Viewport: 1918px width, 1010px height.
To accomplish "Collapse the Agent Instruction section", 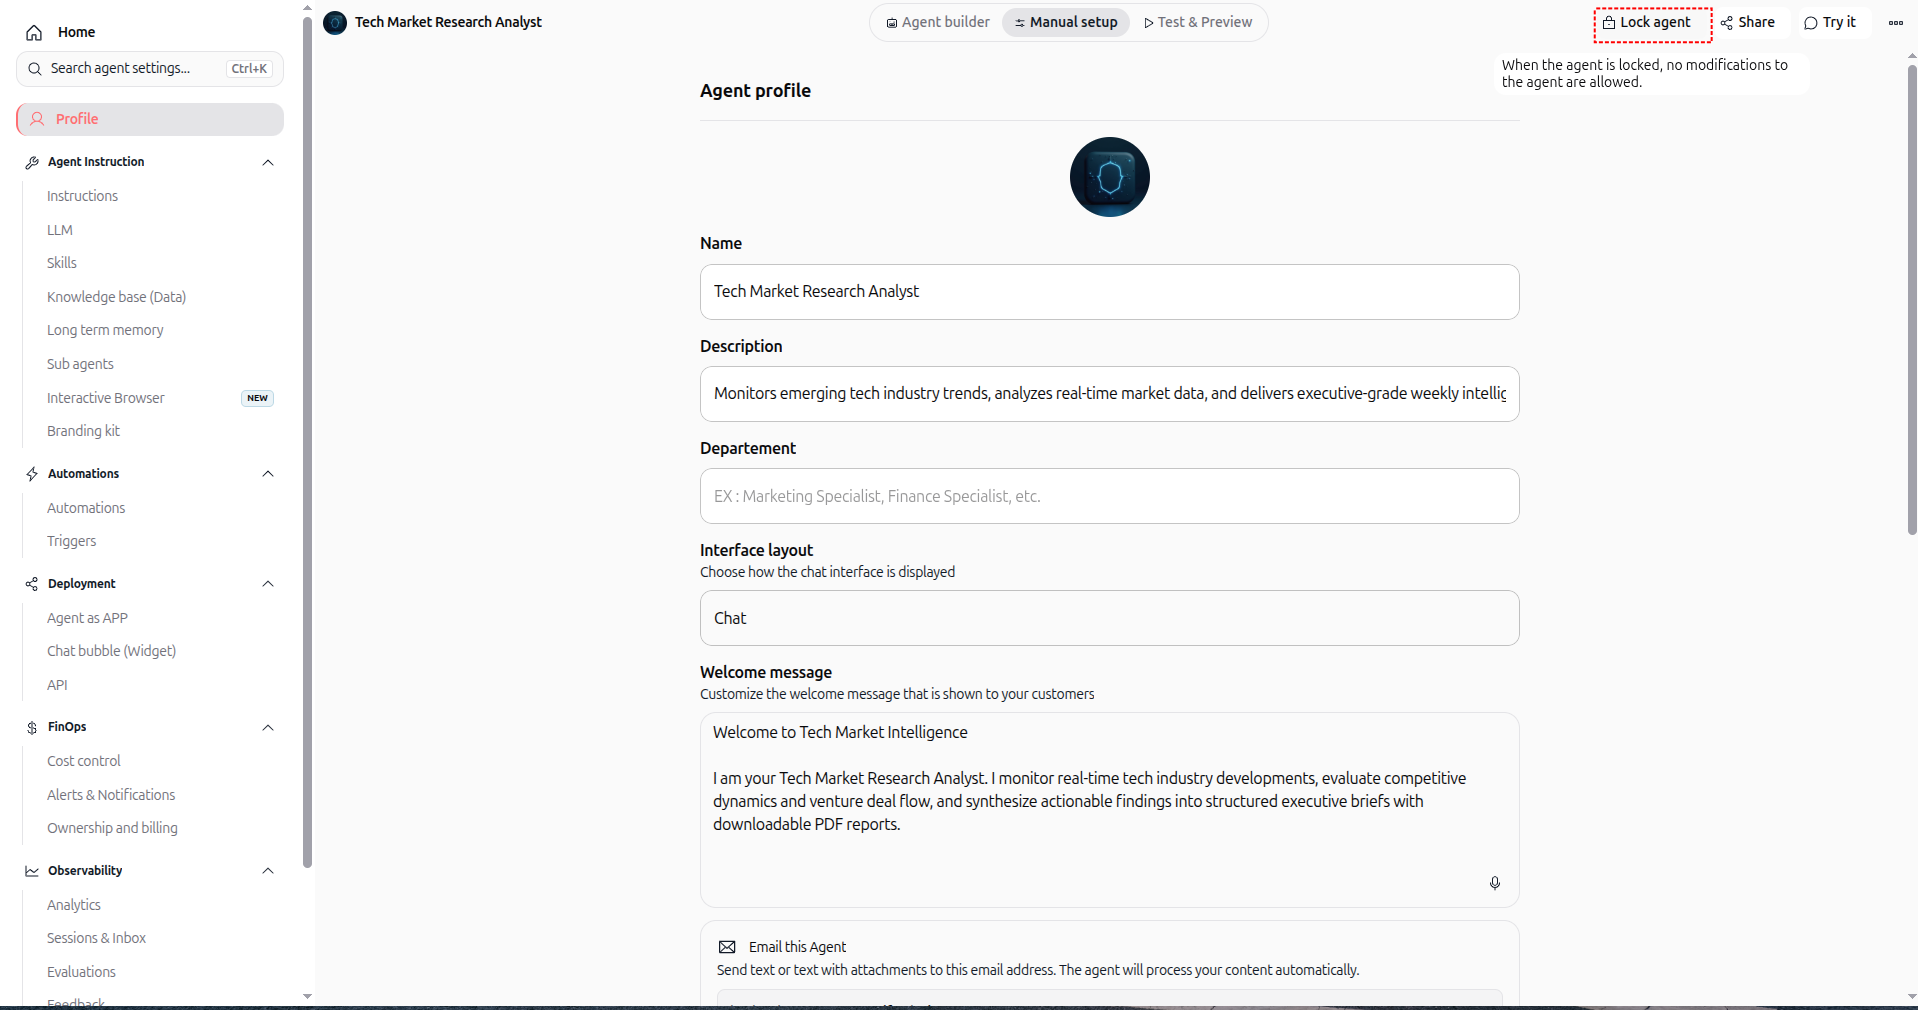I will [x=268, y=162].
